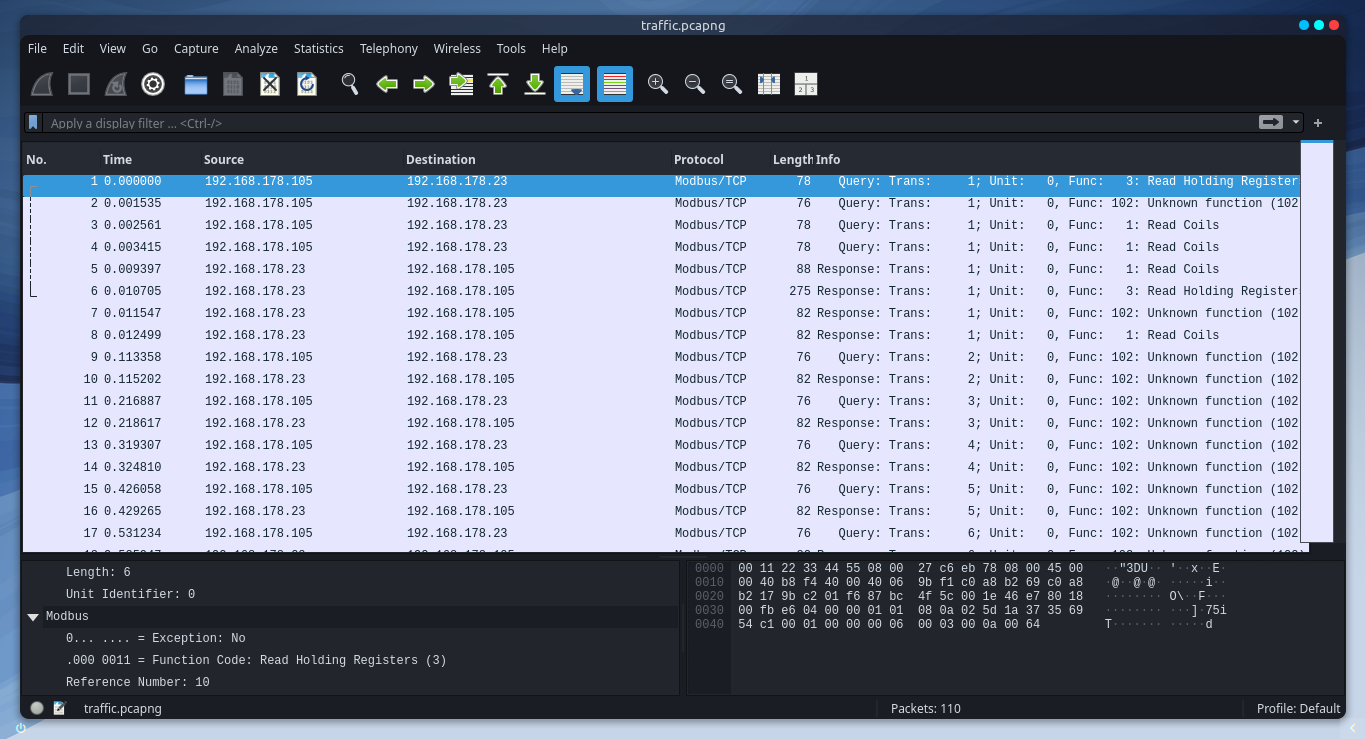
Task: Reload the current capture file
Action: [307, 85]
